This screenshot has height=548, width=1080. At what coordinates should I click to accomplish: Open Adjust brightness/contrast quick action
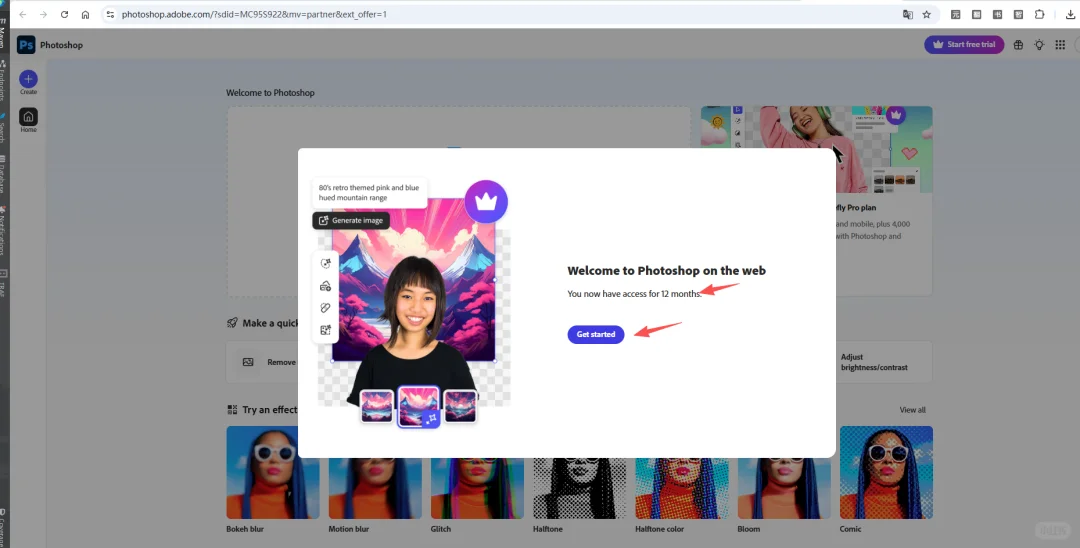[x=884, y=362]
